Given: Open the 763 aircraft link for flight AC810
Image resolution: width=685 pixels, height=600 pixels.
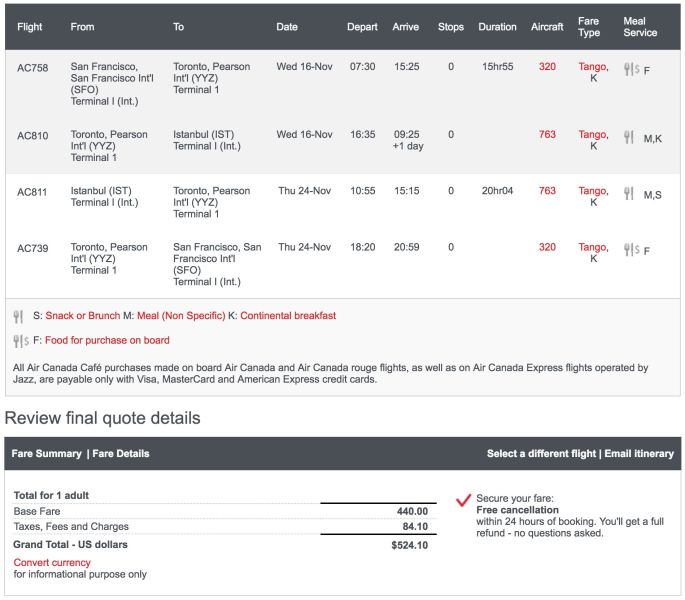Looking at the screenshot, I should (547, 134).
